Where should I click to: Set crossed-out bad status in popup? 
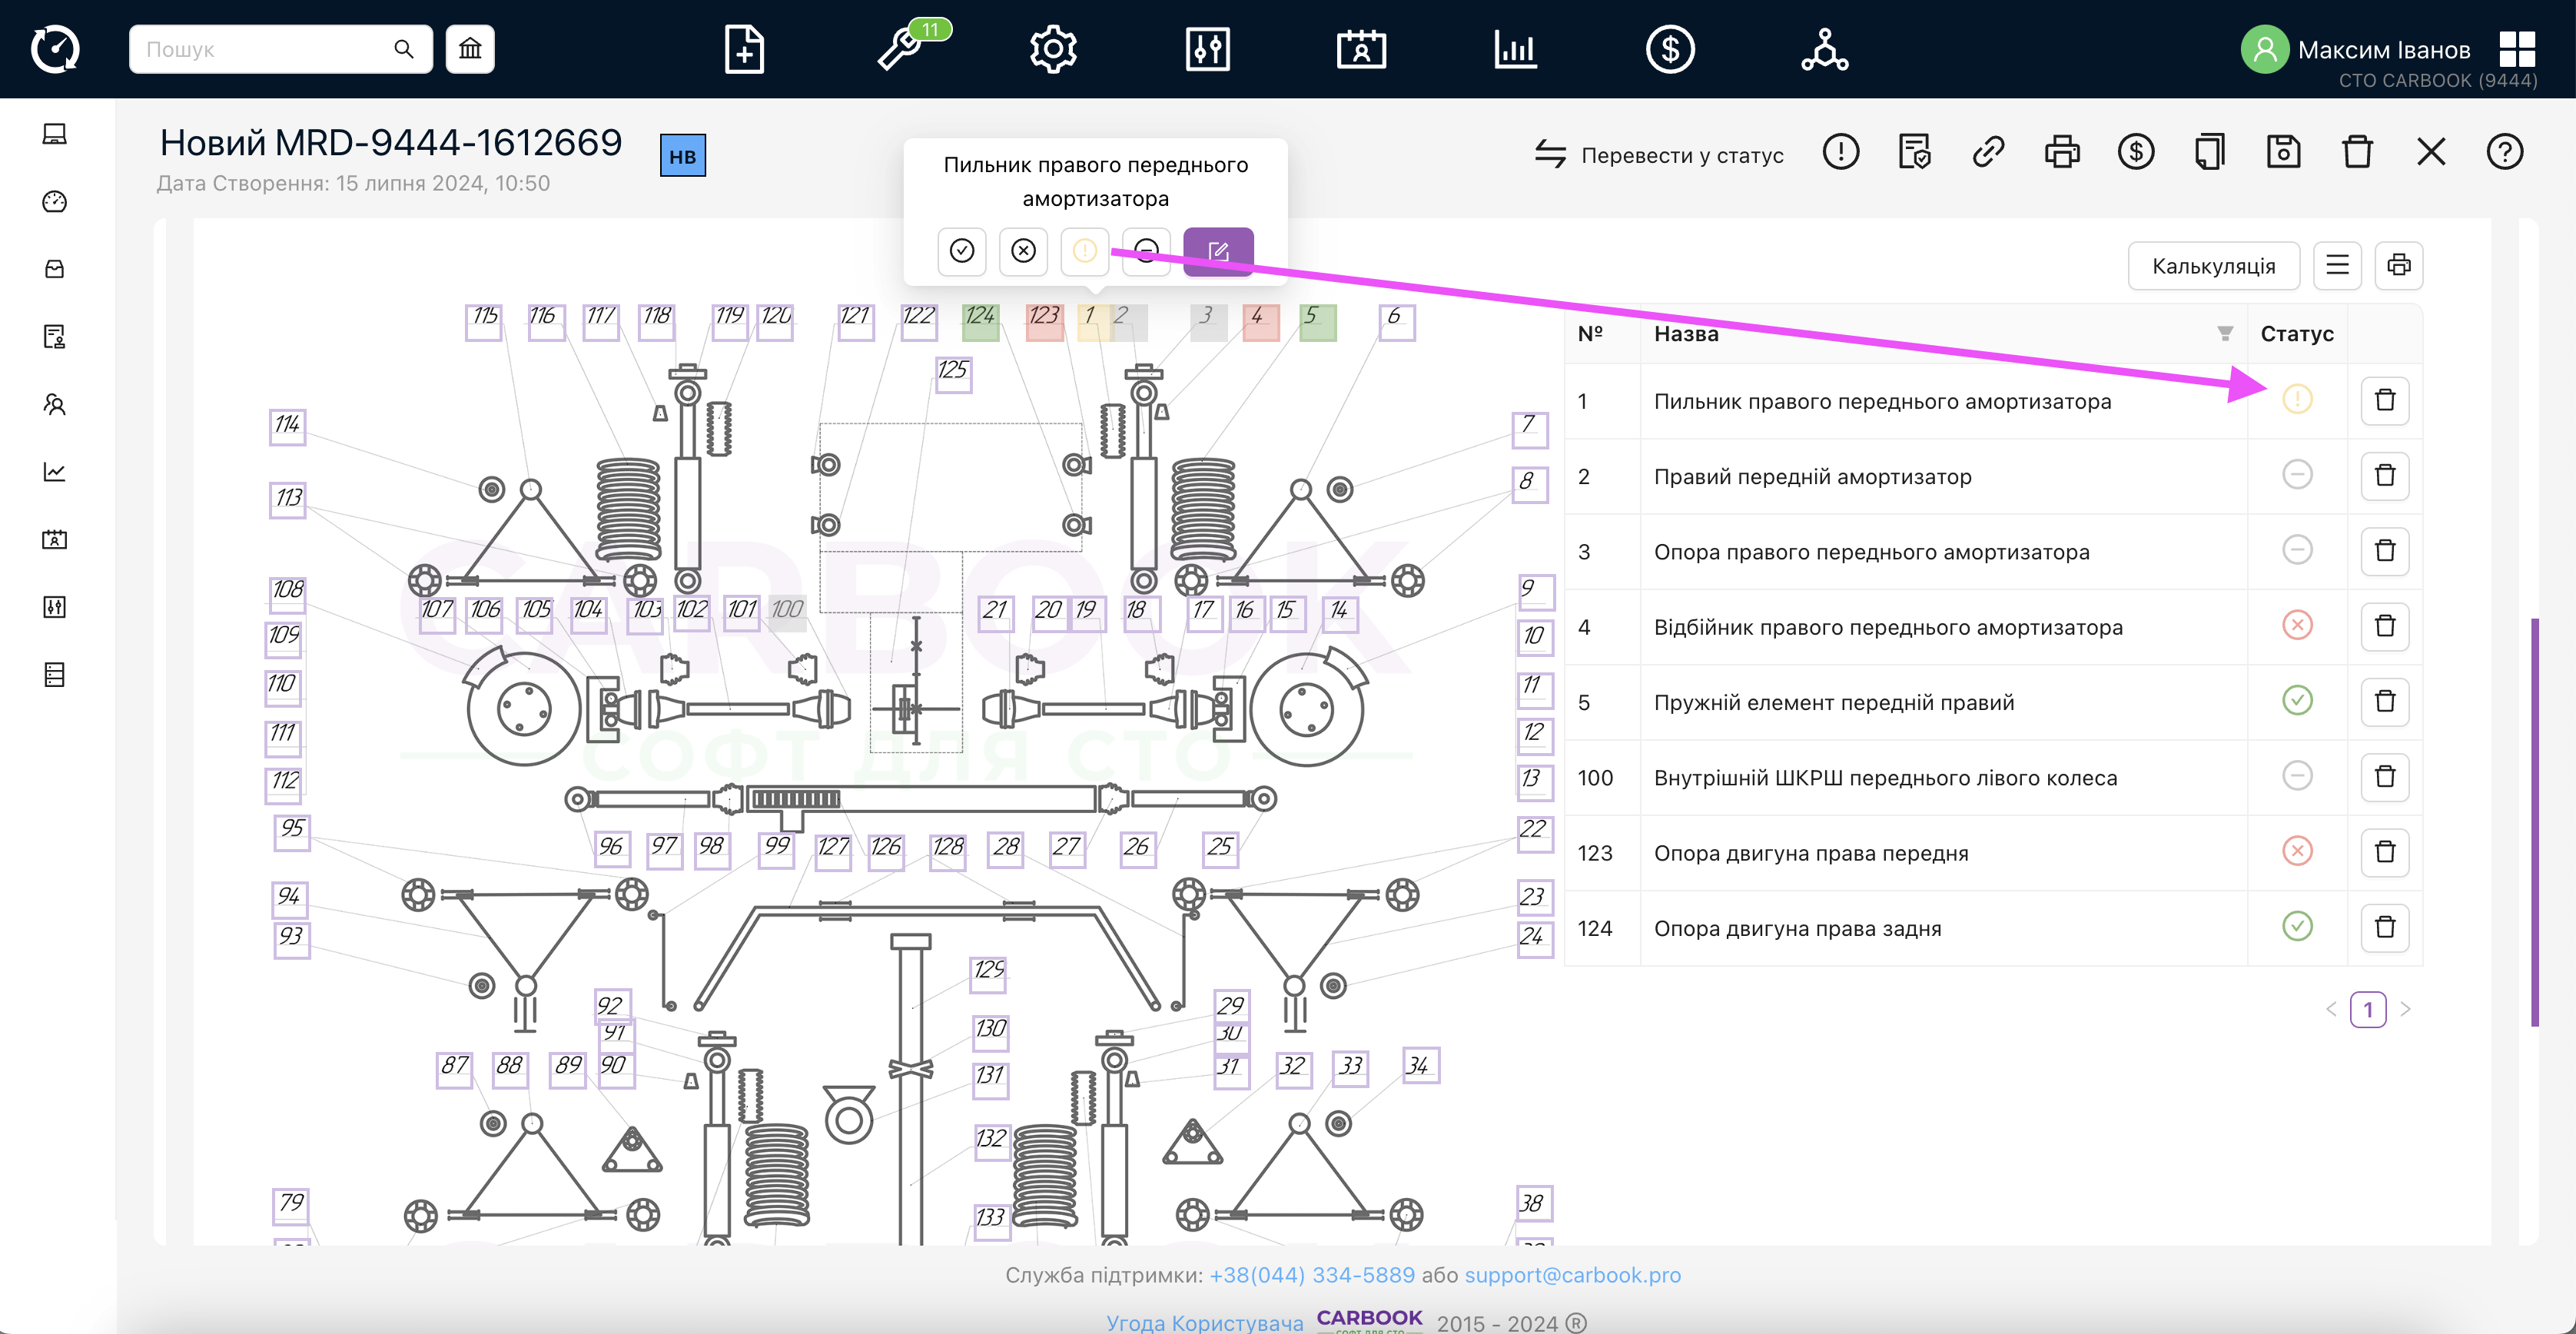(1023, 250)
